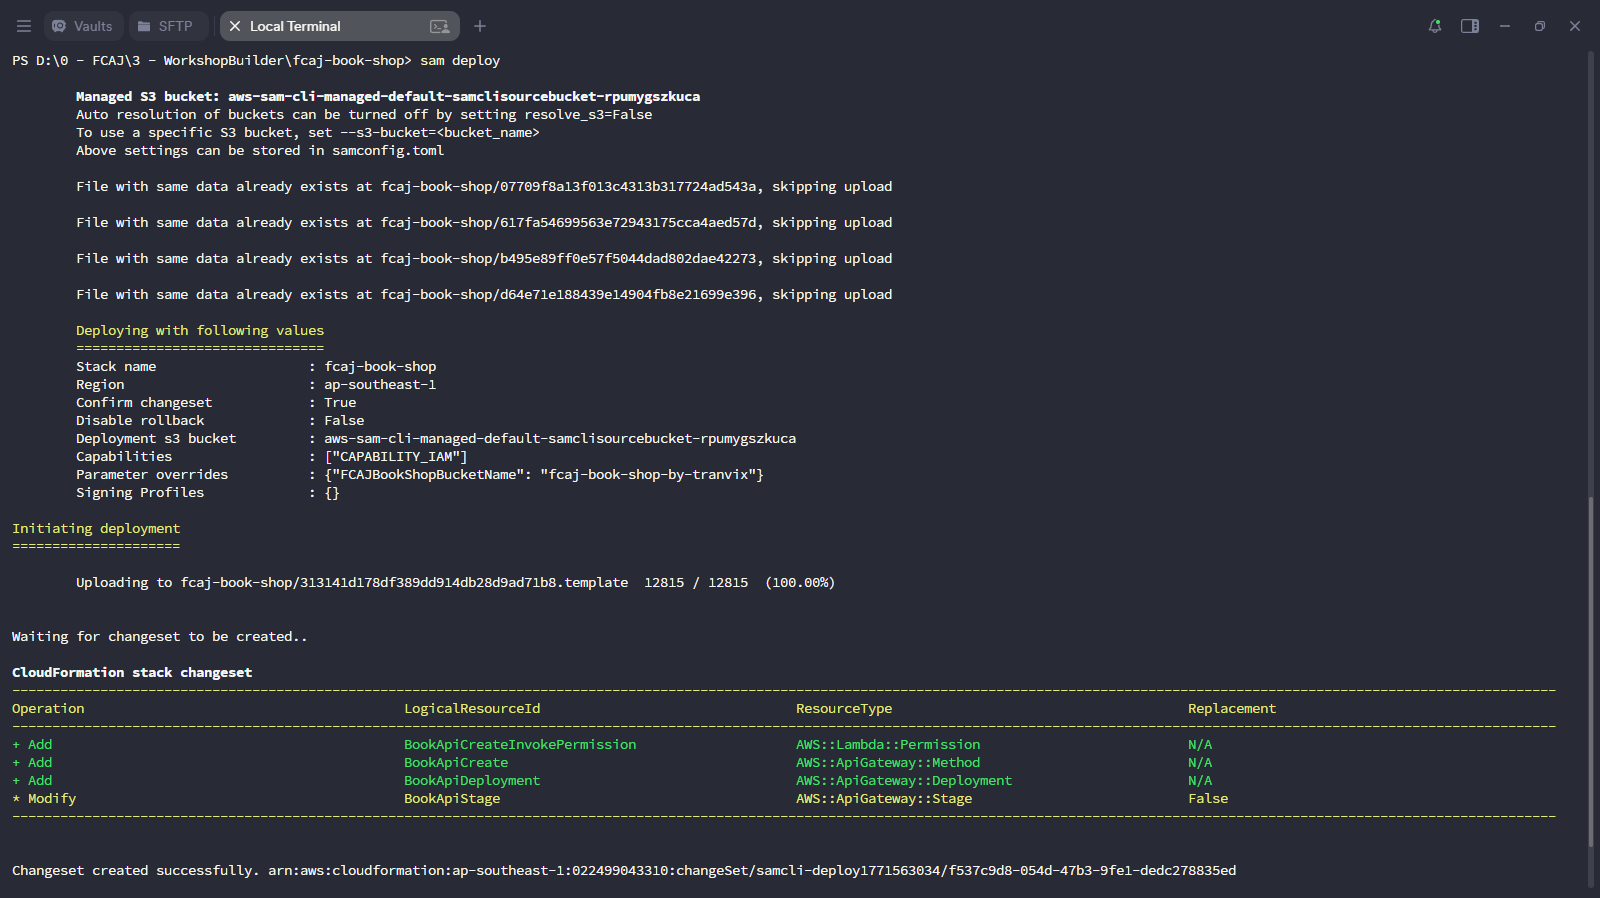Image resolution: width=1600 pixels, height=898 pixels.
Task: Click 'Above settings can be stored in samconfig.toml'
Action: coord(260,151)
